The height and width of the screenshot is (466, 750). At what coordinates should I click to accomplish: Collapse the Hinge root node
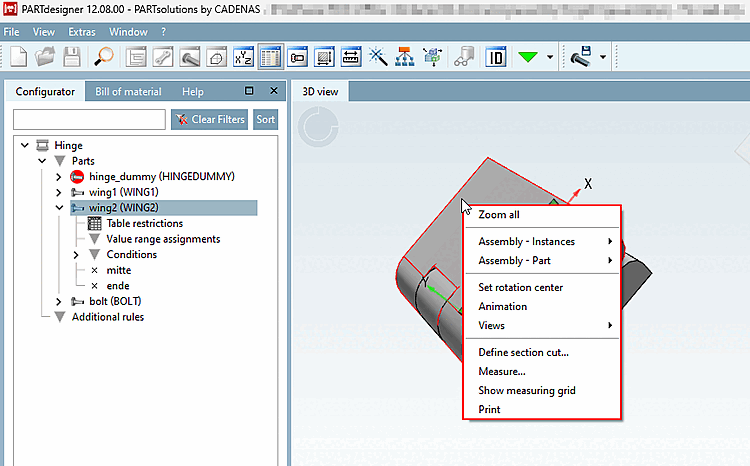[x=25, y=145]
